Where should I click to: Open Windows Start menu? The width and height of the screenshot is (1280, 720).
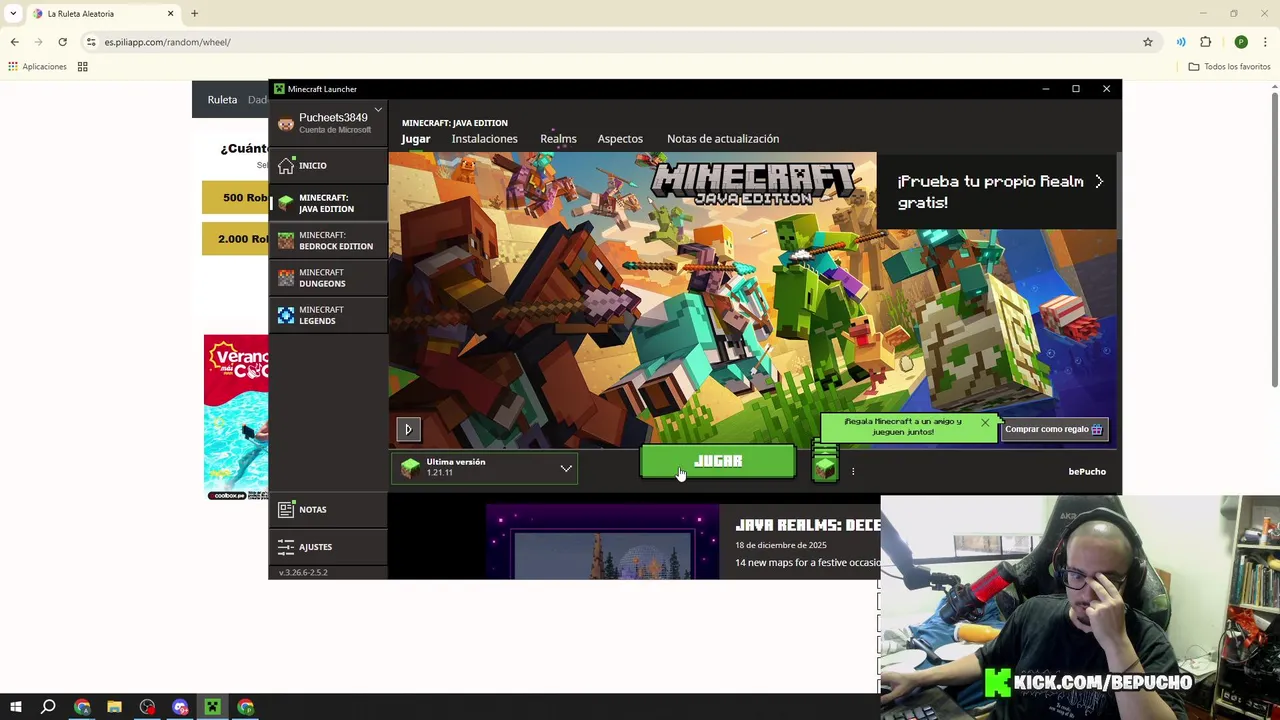[16, 707]
